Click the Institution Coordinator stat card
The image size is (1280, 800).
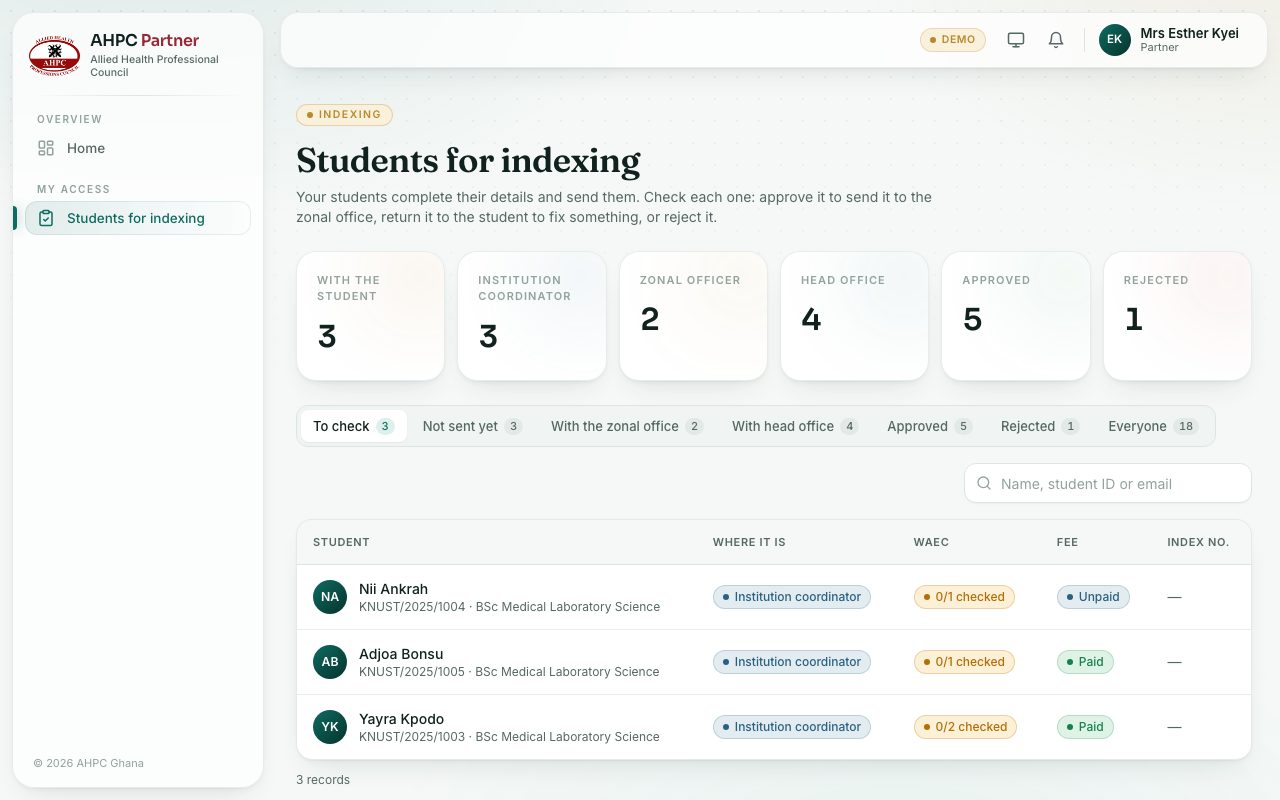pyautogui.click(x=532, y=316)
